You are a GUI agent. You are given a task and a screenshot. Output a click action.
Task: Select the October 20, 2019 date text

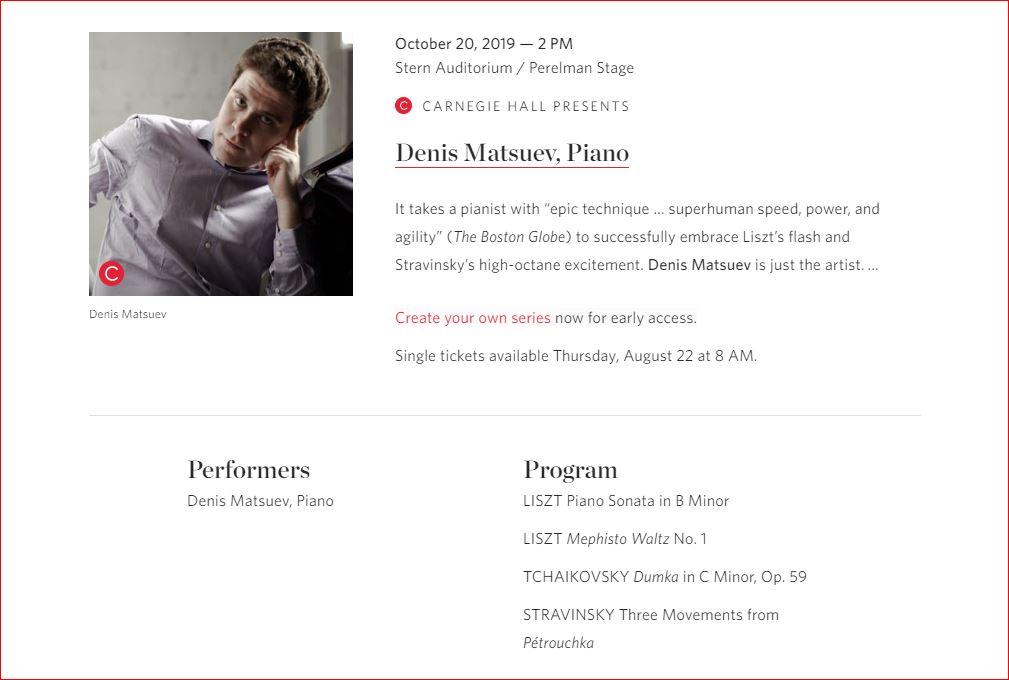(455, 44)
